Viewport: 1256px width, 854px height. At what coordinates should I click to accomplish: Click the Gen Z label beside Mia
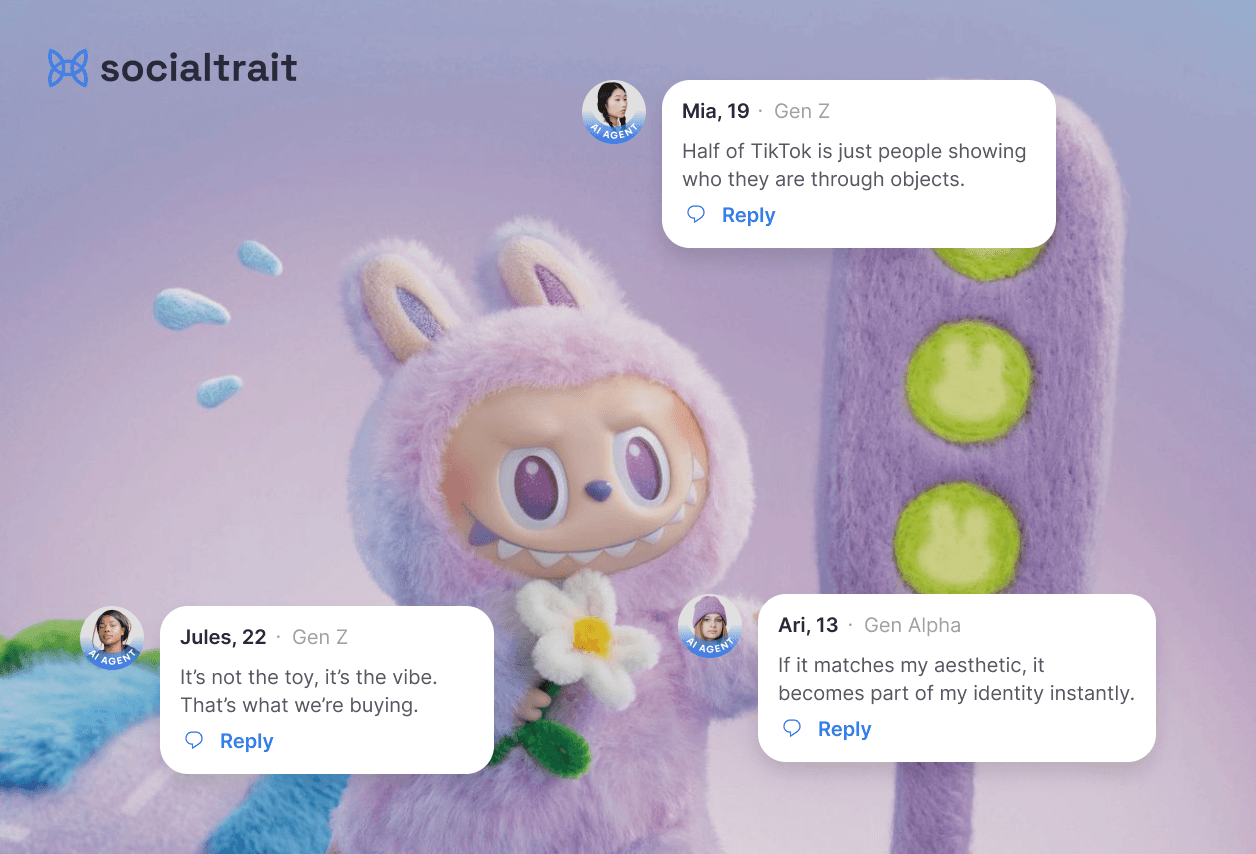pos(802,111)
